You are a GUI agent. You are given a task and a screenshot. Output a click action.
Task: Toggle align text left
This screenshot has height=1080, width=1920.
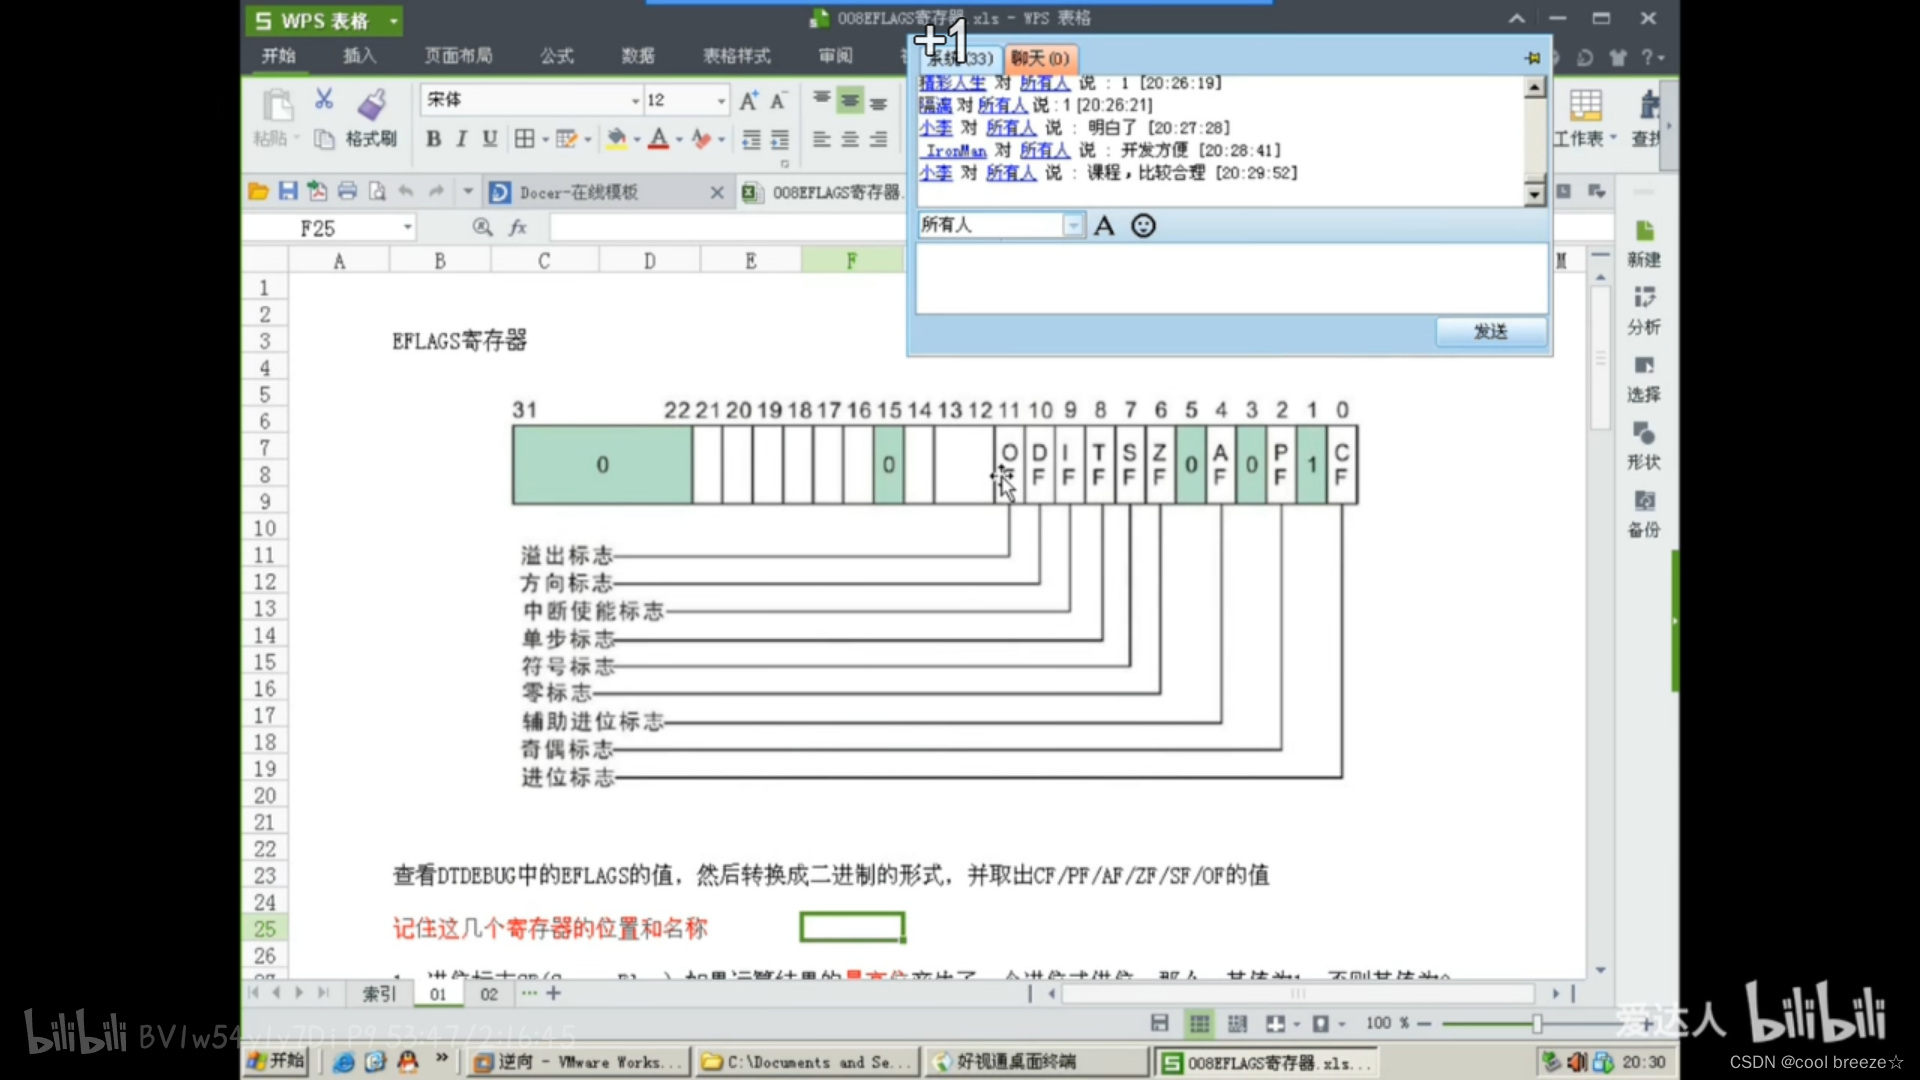pos(821,139)
